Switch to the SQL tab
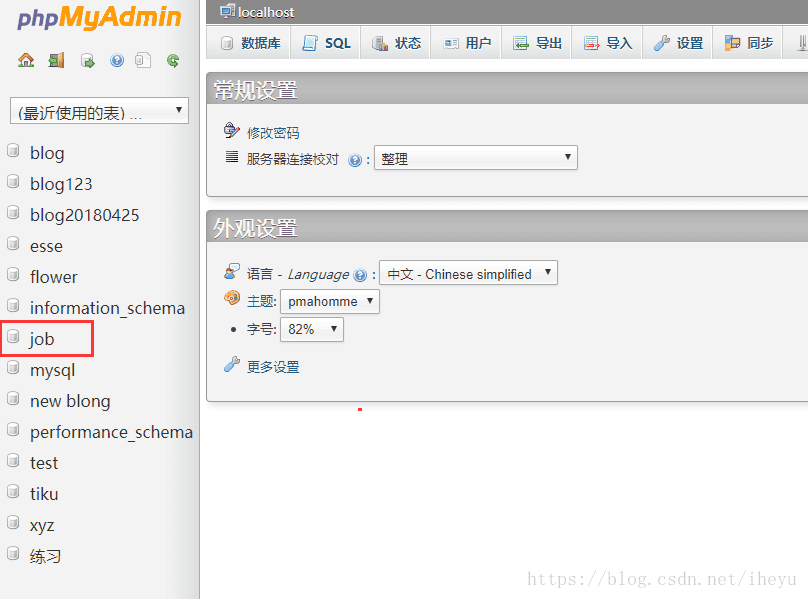808x599 pixels. pyautogui.click(x=326, y=43)
